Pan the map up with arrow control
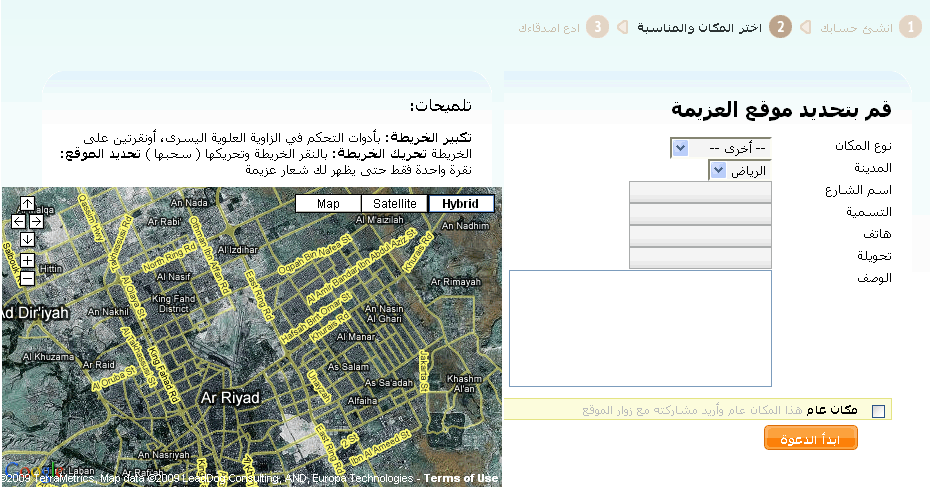 27,203
